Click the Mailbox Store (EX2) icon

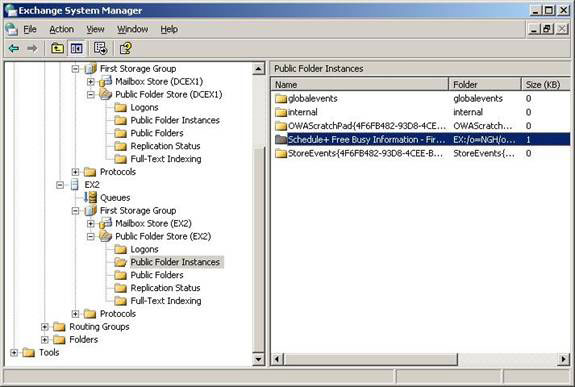pyautogui.click(x=105, y=223)
